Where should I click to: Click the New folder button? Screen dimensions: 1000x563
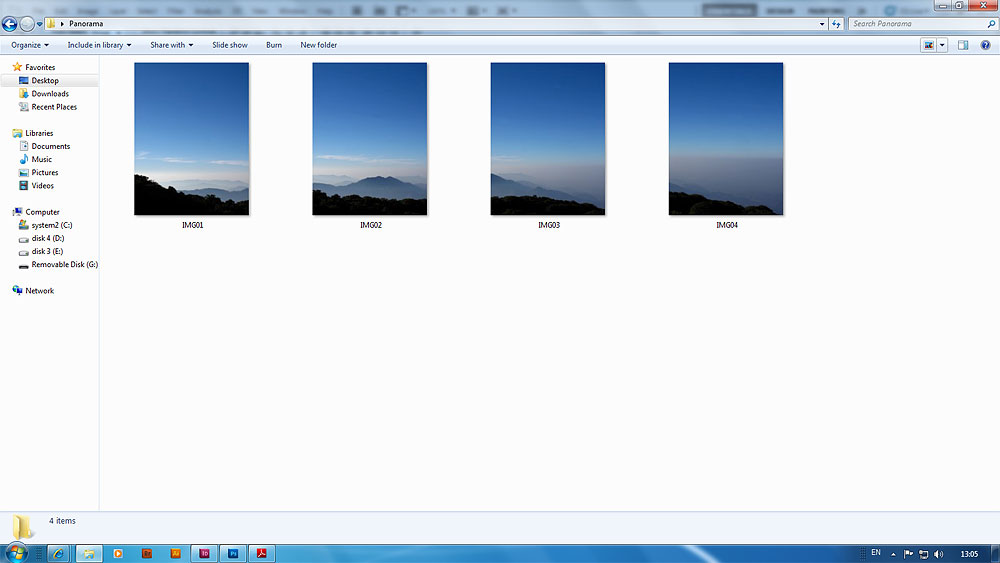point(318,45)
